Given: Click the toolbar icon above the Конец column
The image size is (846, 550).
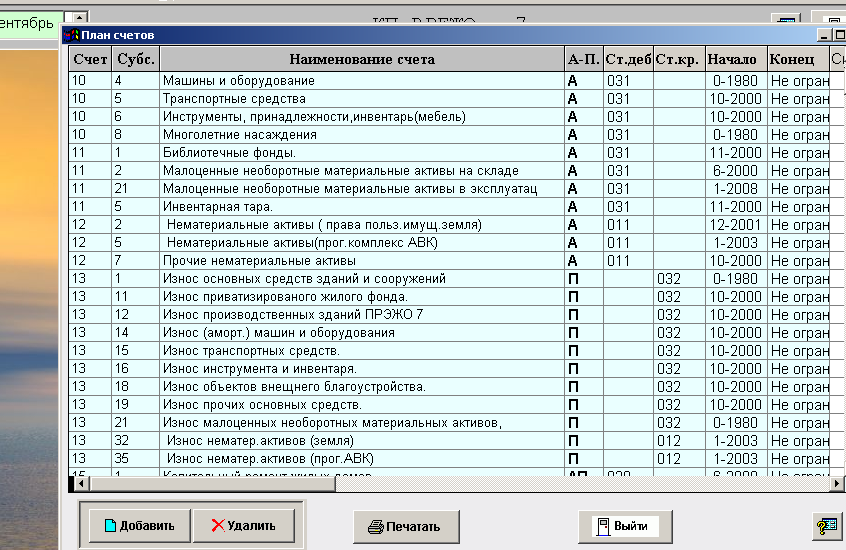Looking at the screenshot, I should [x=788, y=20].
